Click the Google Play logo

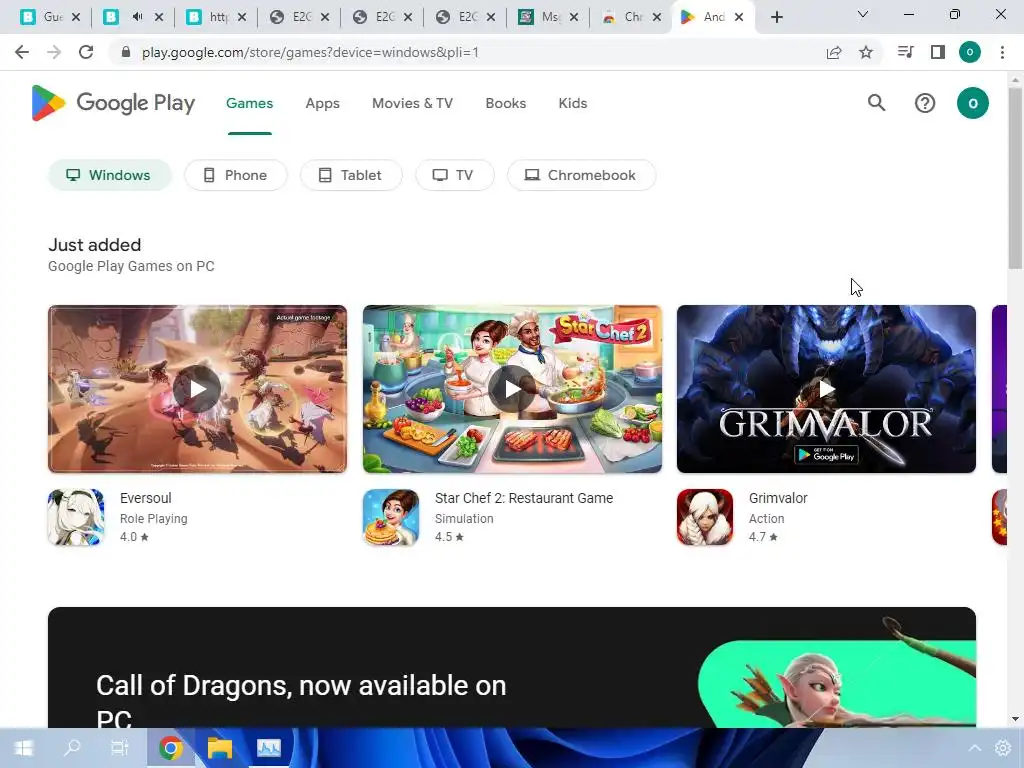tap(113, 103)
